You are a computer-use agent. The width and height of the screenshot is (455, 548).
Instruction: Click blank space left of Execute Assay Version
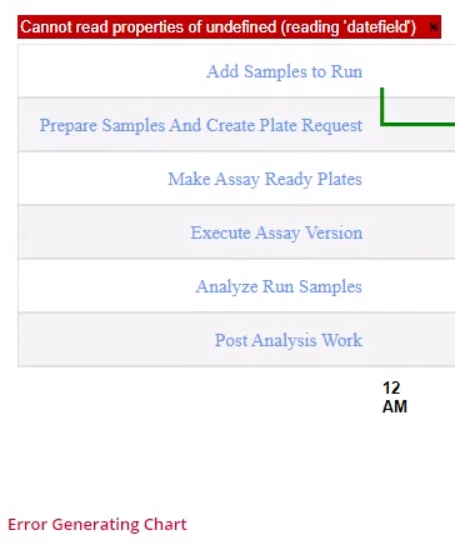pos(104,232)
